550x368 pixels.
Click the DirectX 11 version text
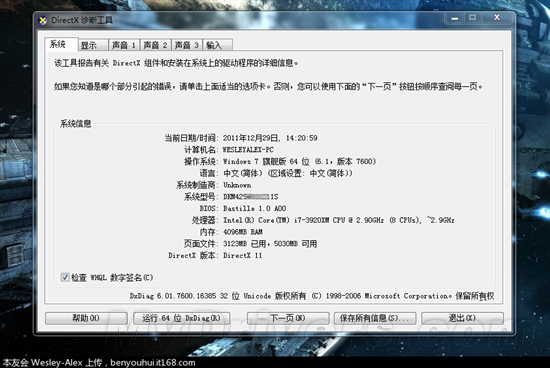pos(243,255)
